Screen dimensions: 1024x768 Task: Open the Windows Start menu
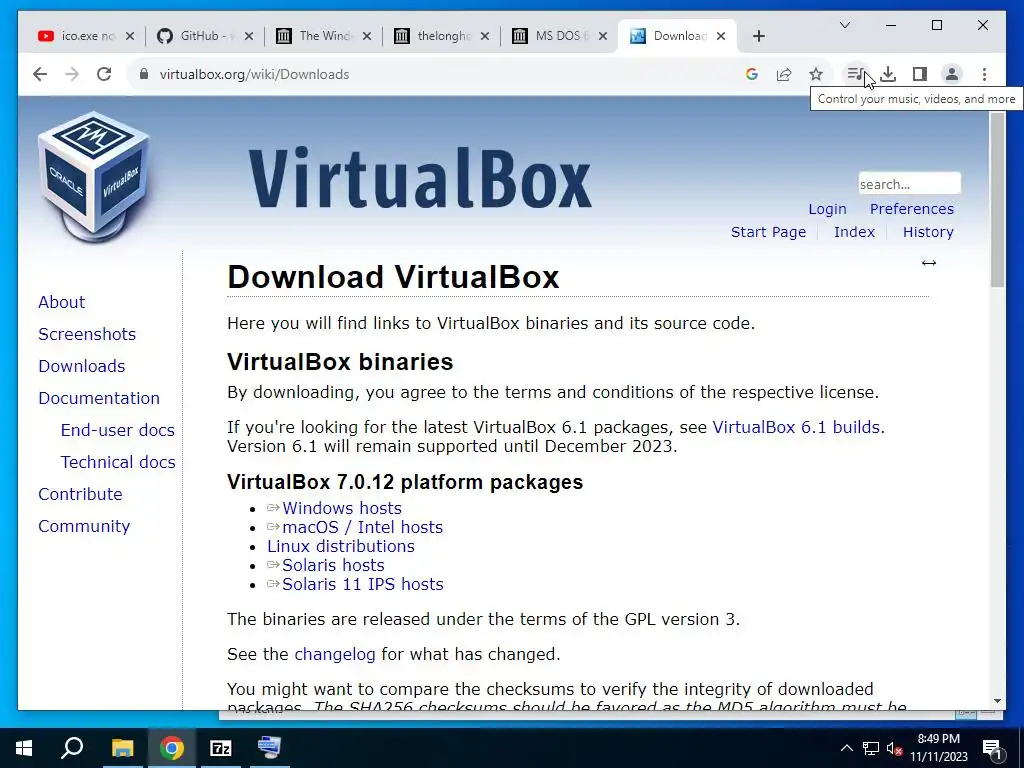[x=24, y=748]
